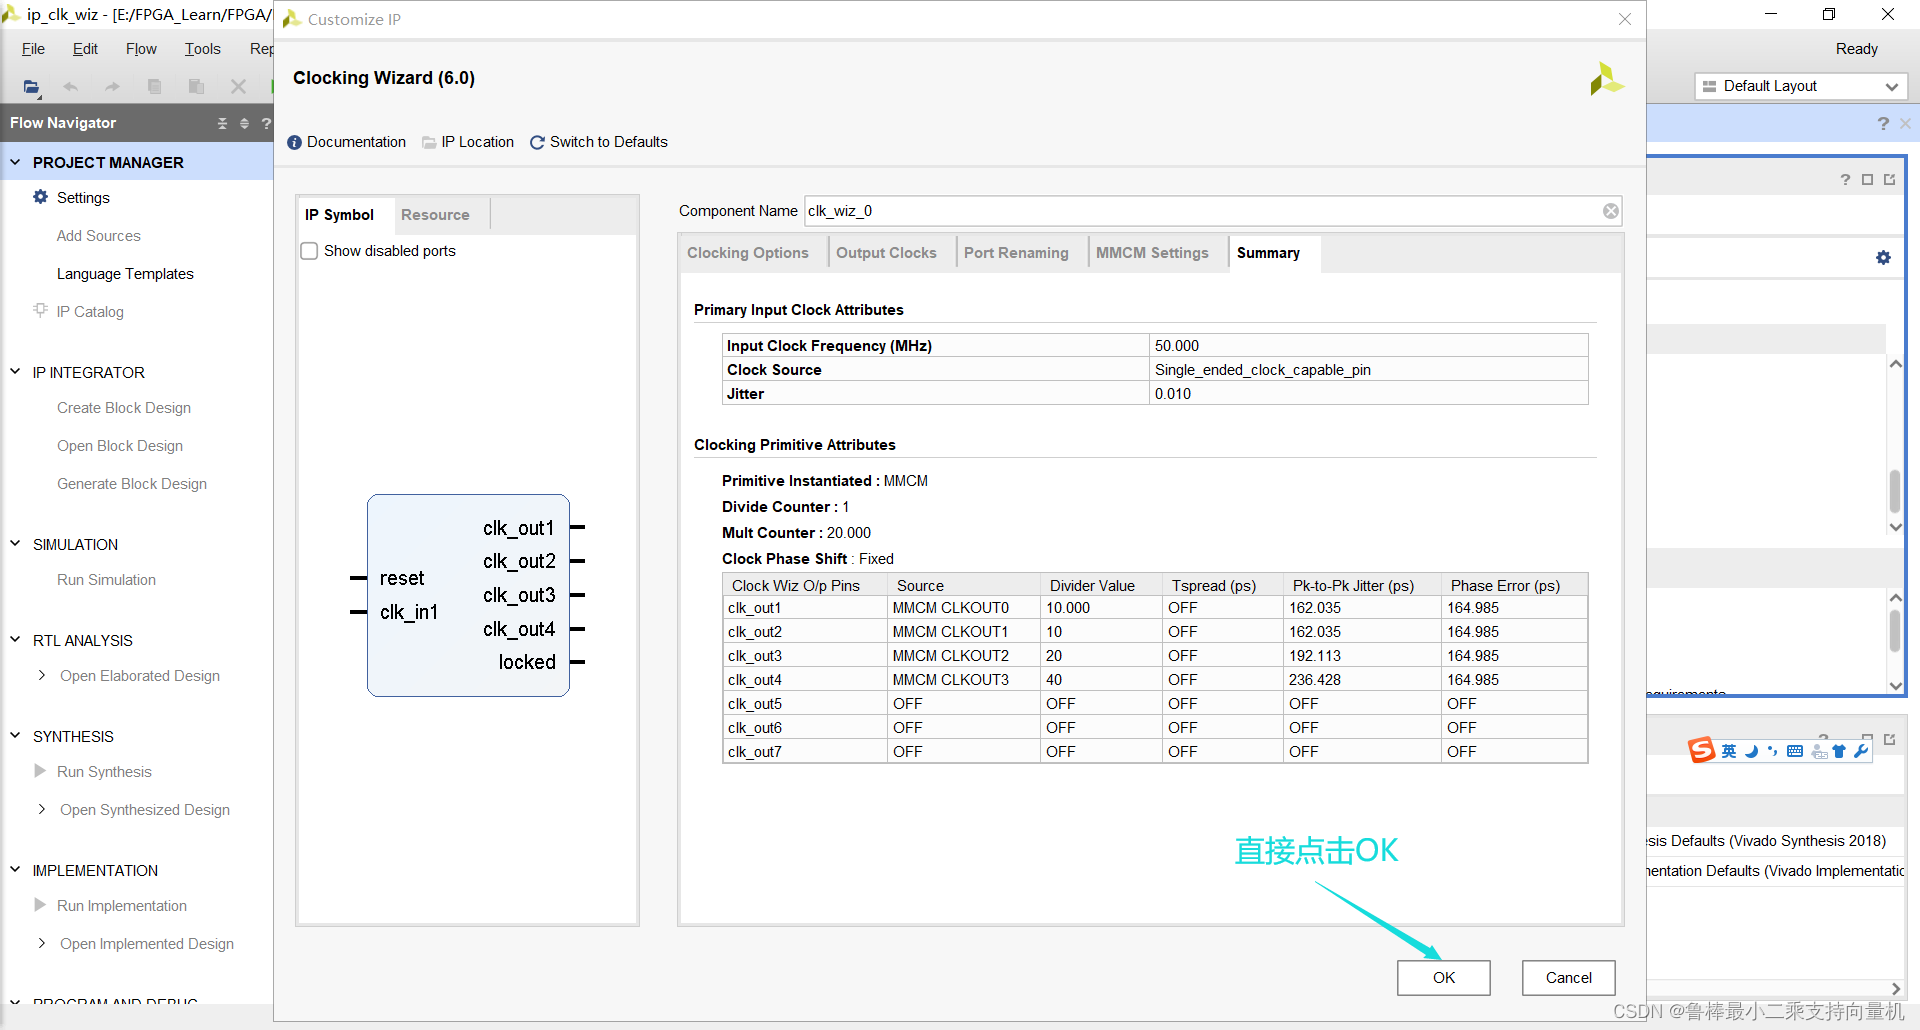Click Create Block Design

(x=124, y=408)
